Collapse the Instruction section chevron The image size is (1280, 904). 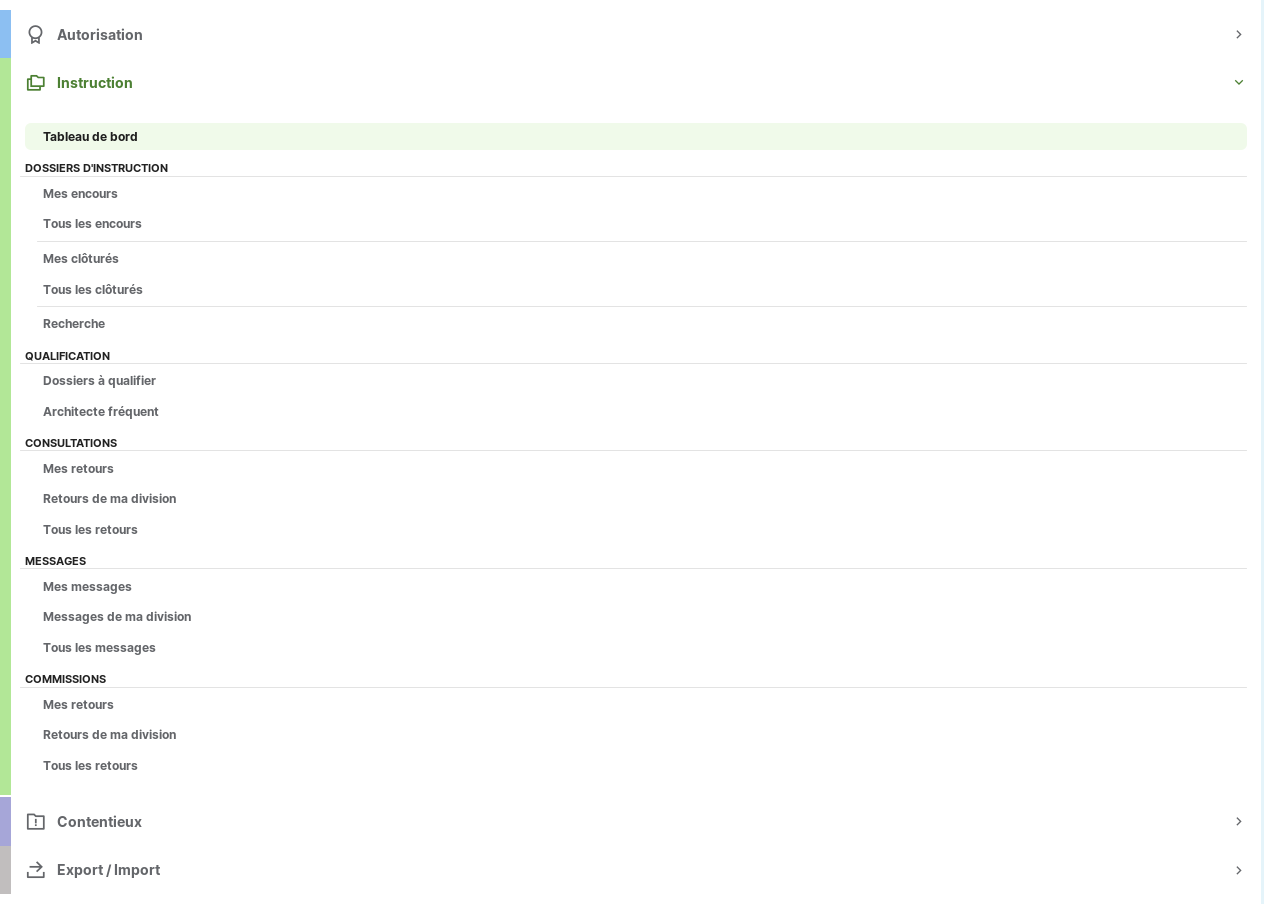click(1238, 83)
